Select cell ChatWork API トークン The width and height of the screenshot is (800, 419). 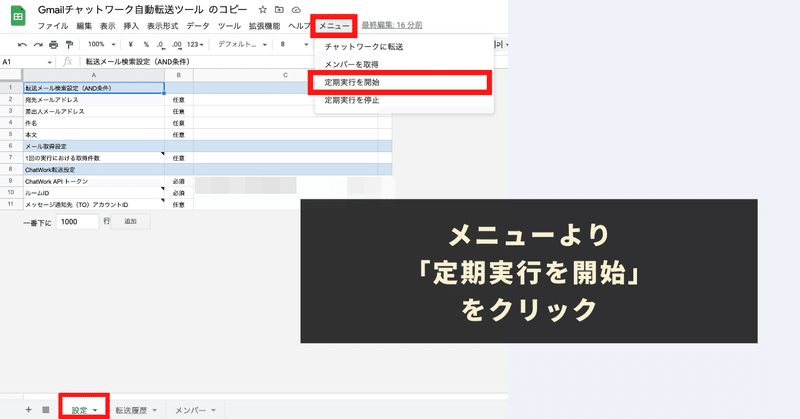click(94, 181)
